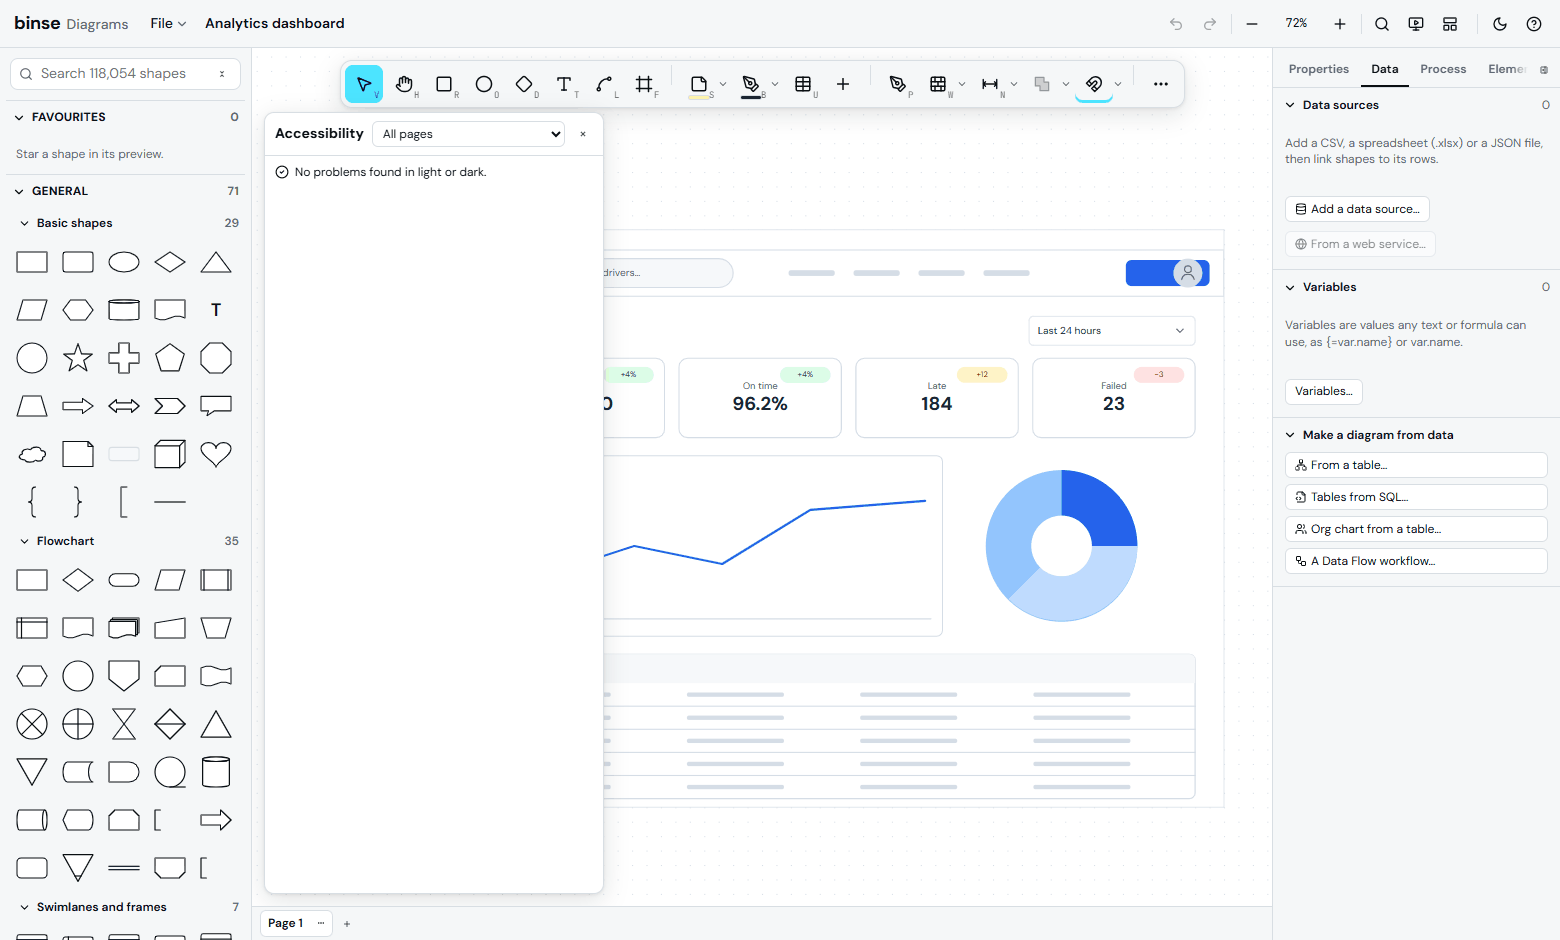This screenshot has height=940, width=1560.
Task: Open the layout templates icon in top bar
Action: click(1450, 24)
